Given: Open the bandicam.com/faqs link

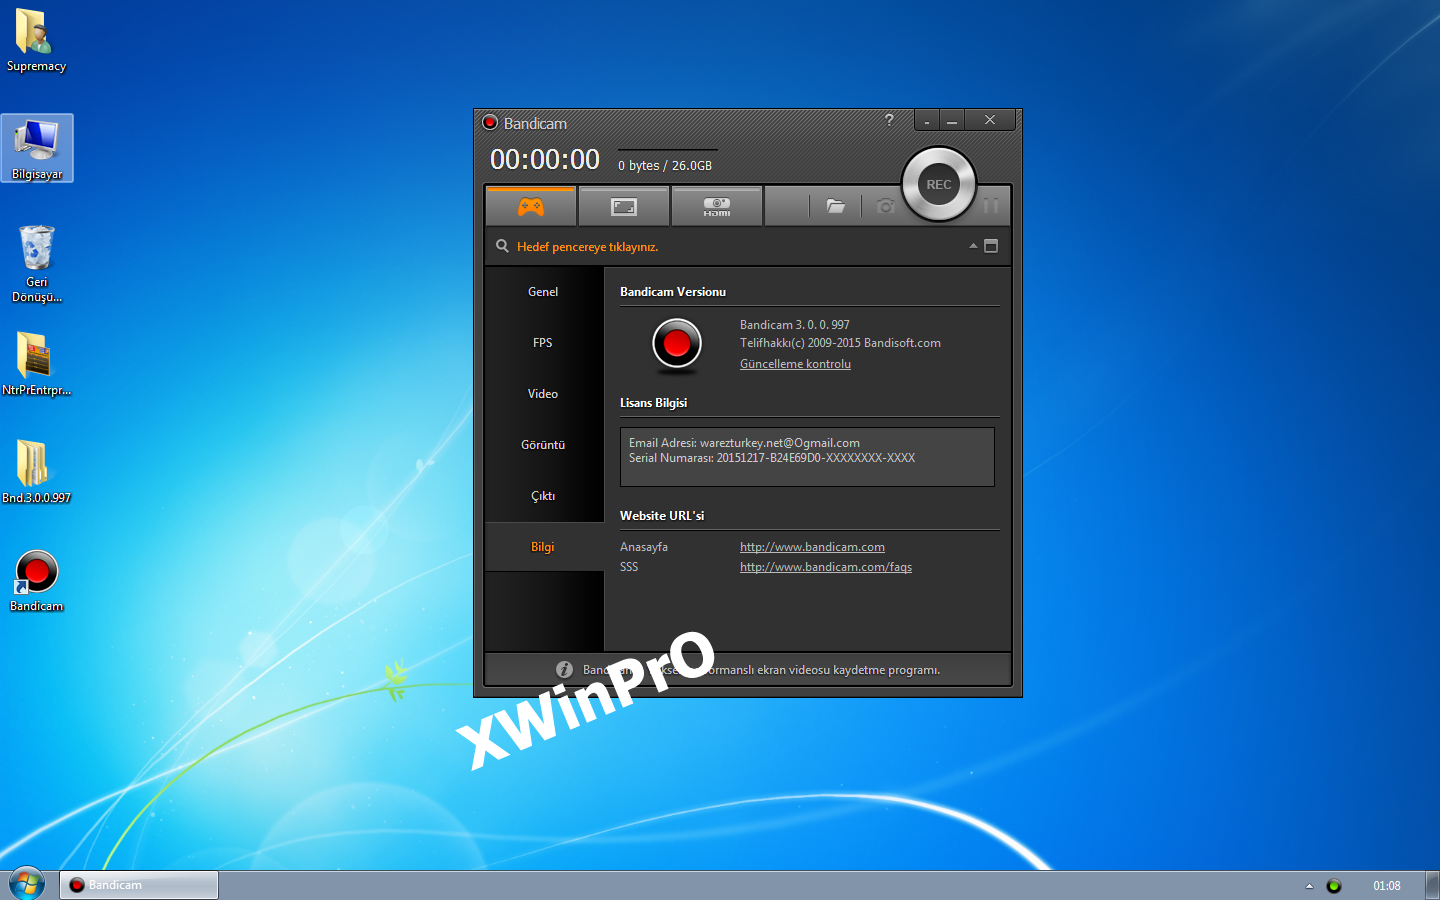Looking at the screenshot, I should pyautogui.click(x=826, y=567).
